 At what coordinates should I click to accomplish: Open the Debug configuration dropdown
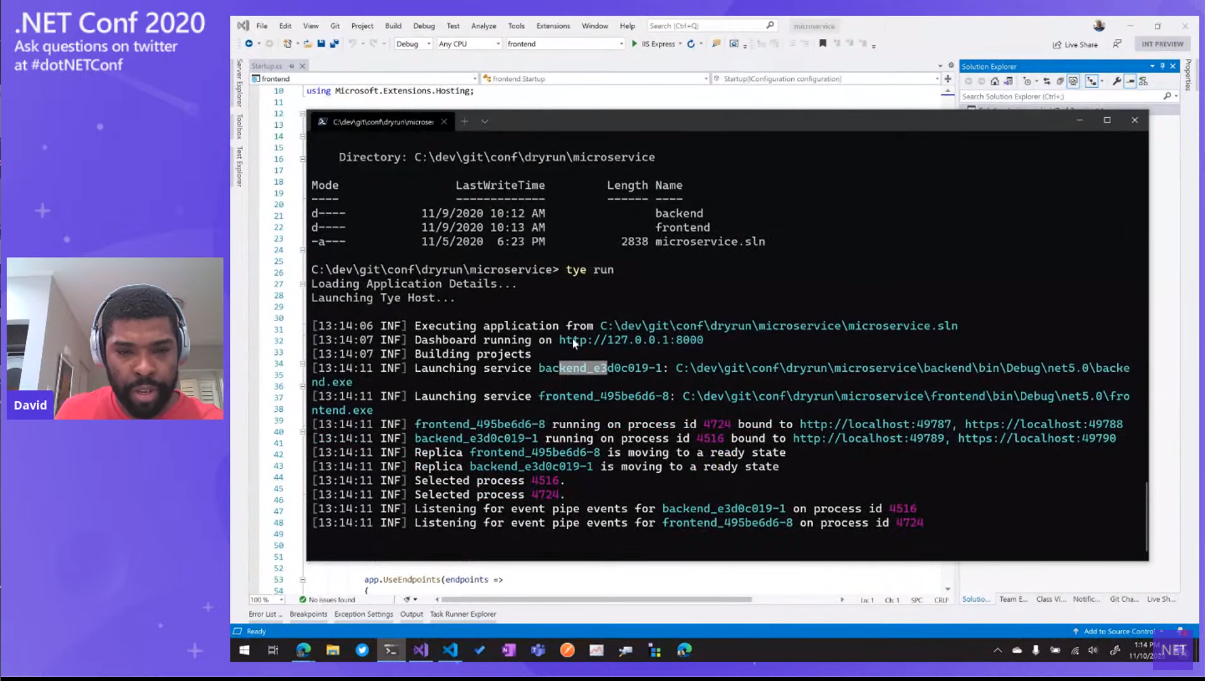413,44
